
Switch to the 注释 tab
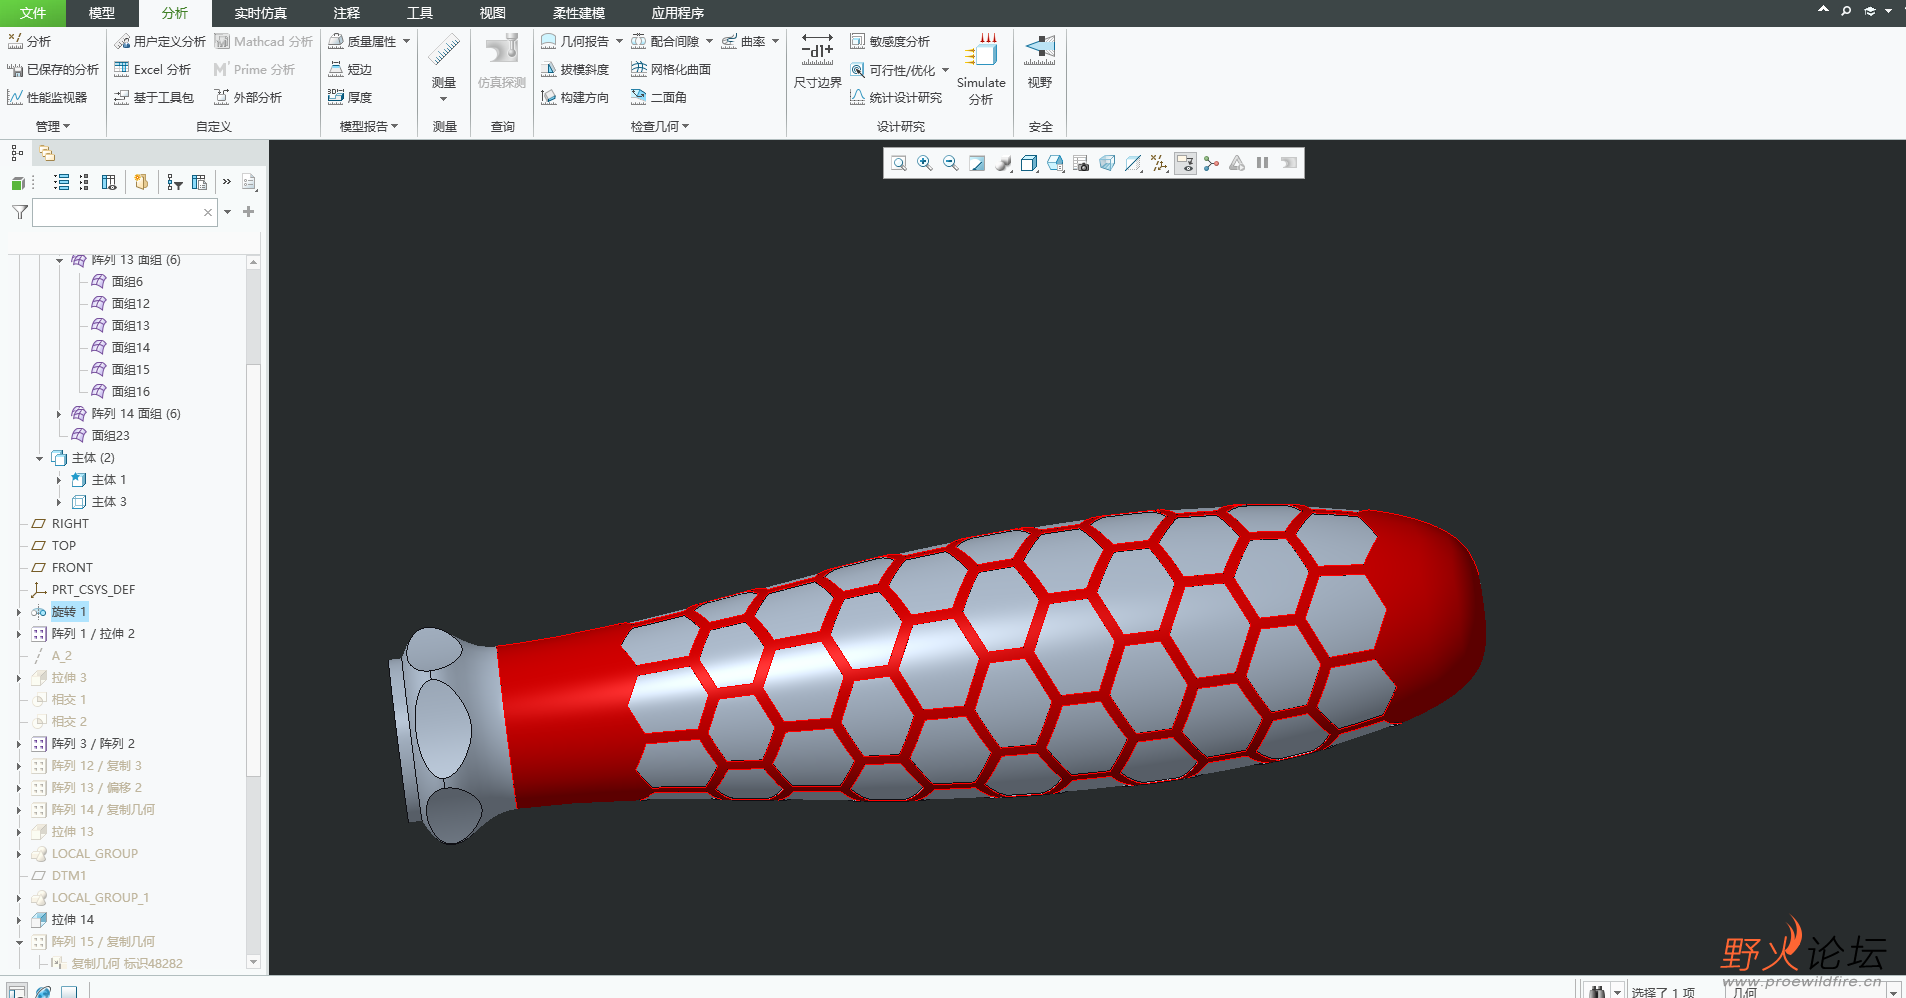(x=346, y=13)
